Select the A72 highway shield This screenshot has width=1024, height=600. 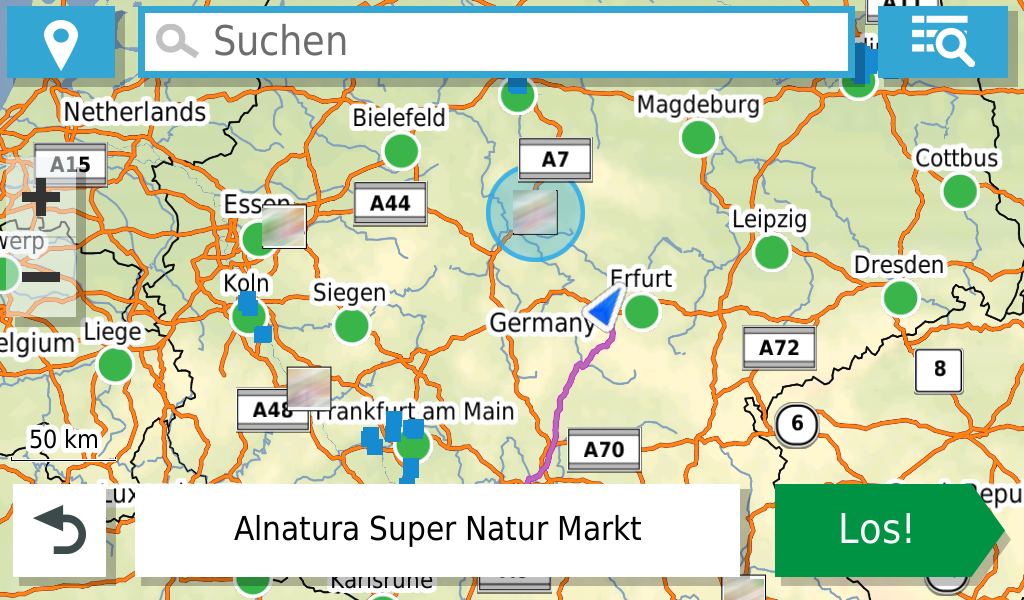[x=779, y=348]
